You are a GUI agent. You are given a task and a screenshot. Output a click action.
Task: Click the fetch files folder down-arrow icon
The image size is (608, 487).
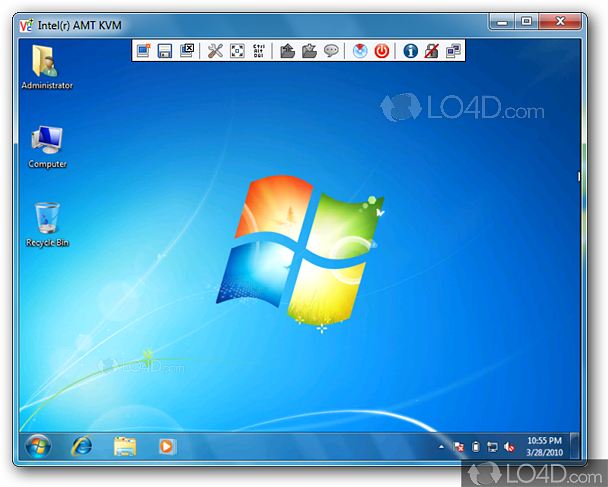(309, 51)
